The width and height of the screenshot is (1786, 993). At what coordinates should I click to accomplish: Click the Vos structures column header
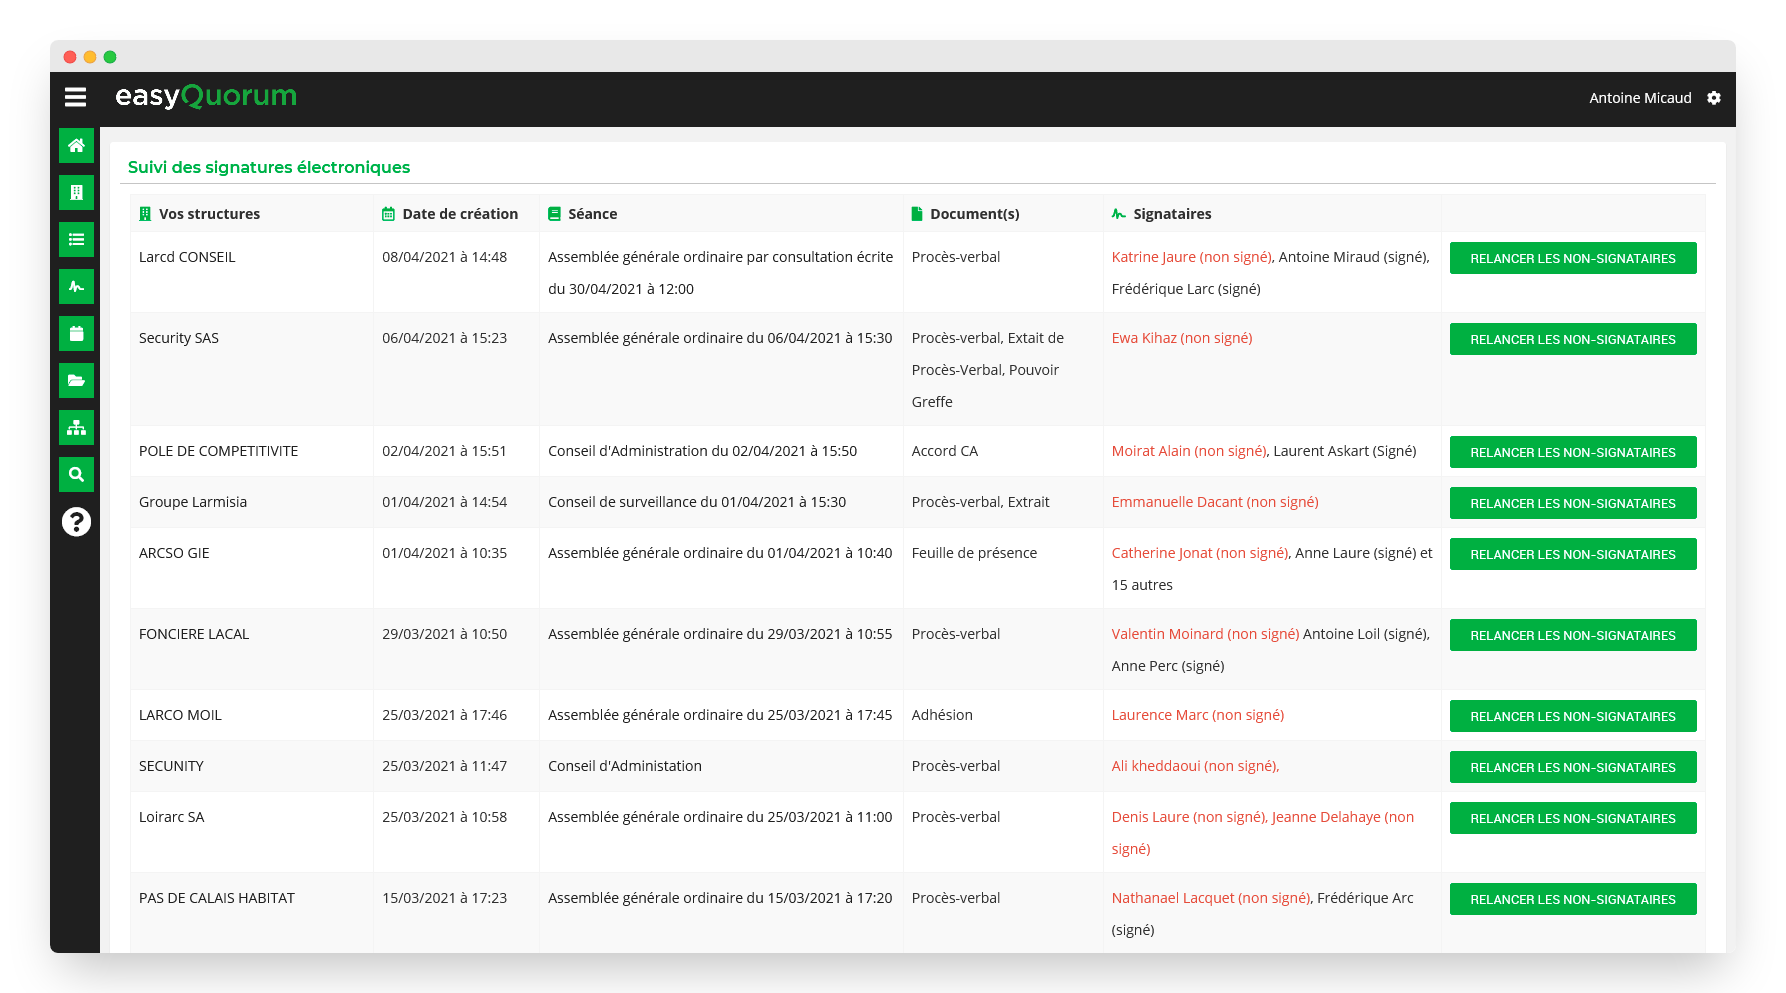click(209, 214)
